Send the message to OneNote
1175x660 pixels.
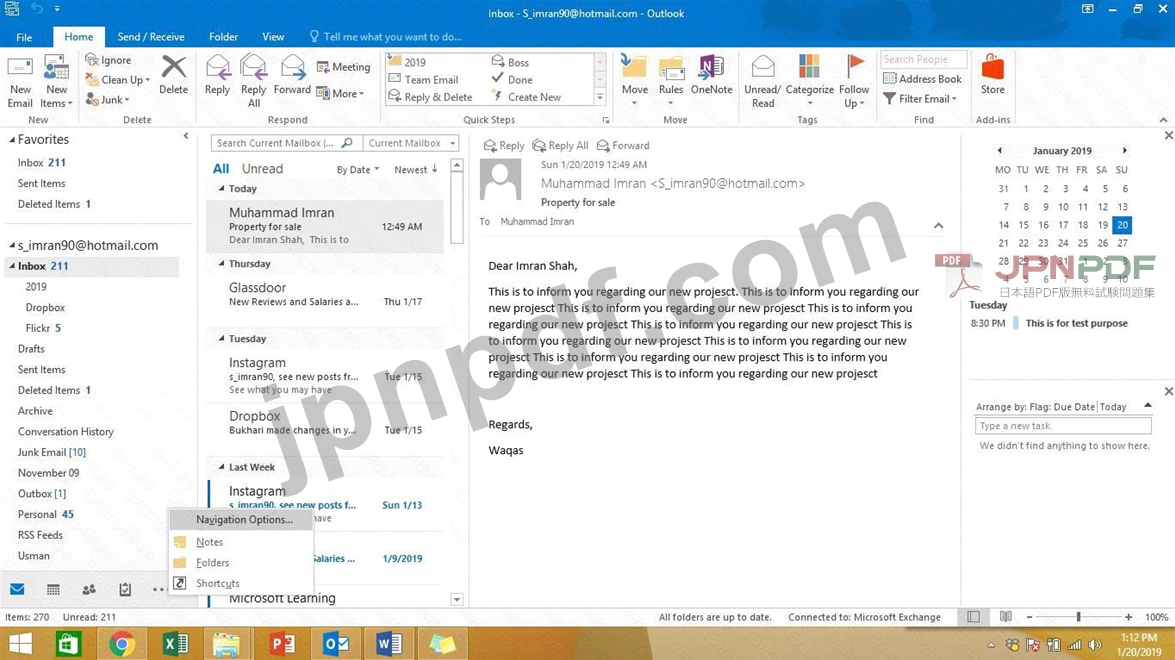click(711, 75)
